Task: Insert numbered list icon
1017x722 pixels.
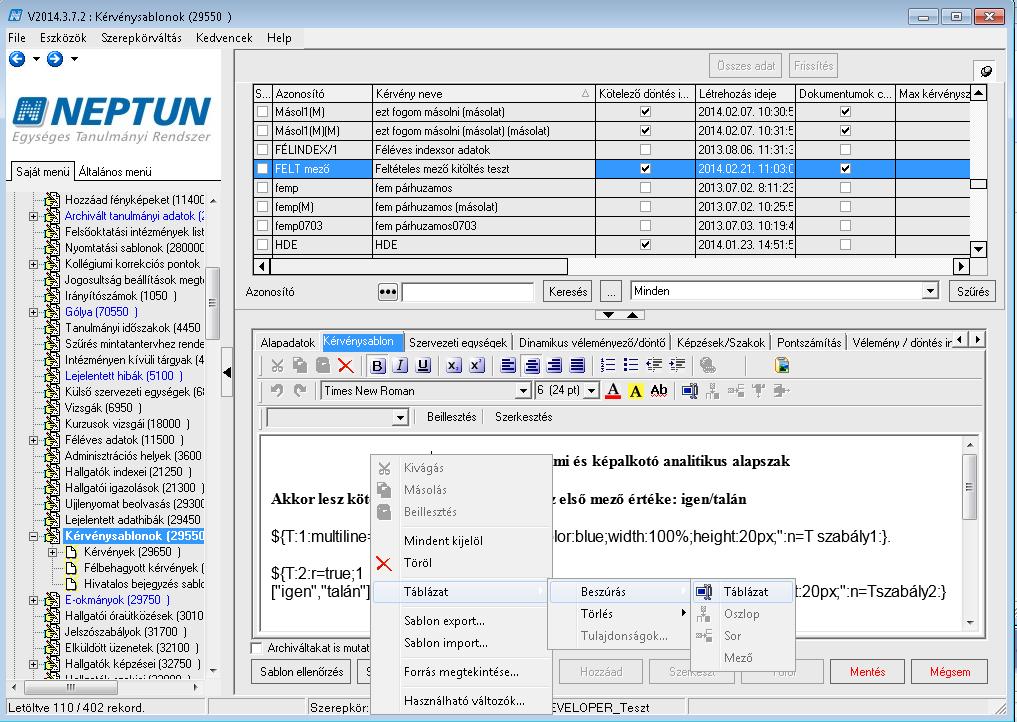Action: click(x=608, y=365)
